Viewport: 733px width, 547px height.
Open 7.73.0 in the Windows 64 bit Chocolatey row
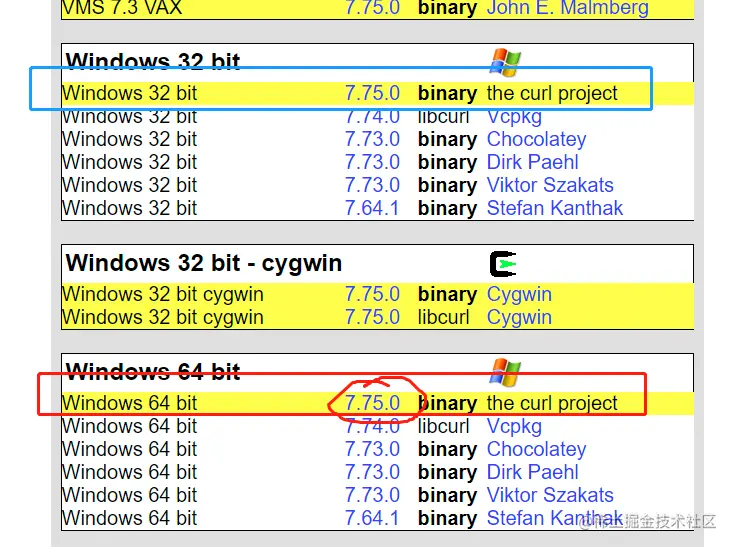point(373,449)
